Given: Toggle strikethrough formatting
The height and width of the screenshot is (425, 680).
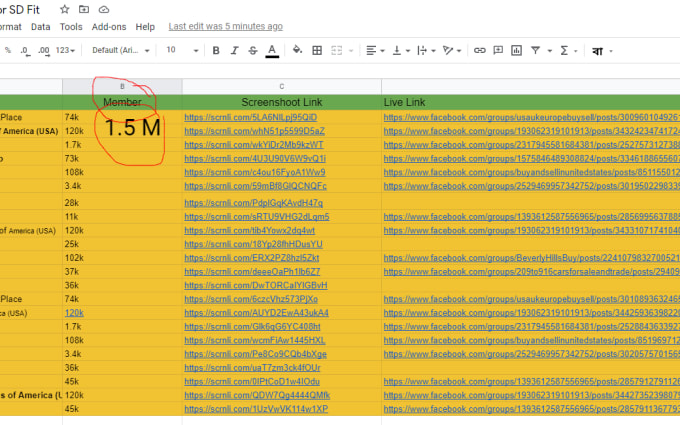Looking at the screenshot, I should 253,51.
